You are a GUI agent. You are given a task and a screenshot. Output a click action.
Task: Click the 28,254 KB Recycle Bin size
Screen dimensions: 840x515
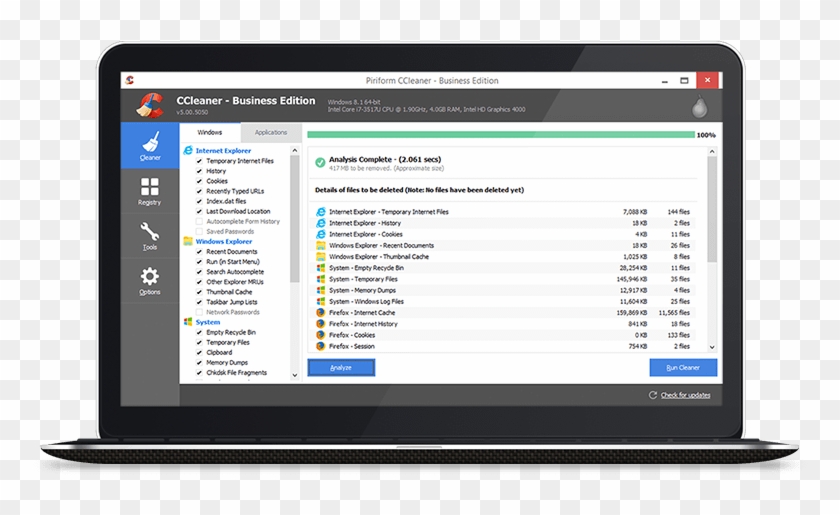pos(633,268)
